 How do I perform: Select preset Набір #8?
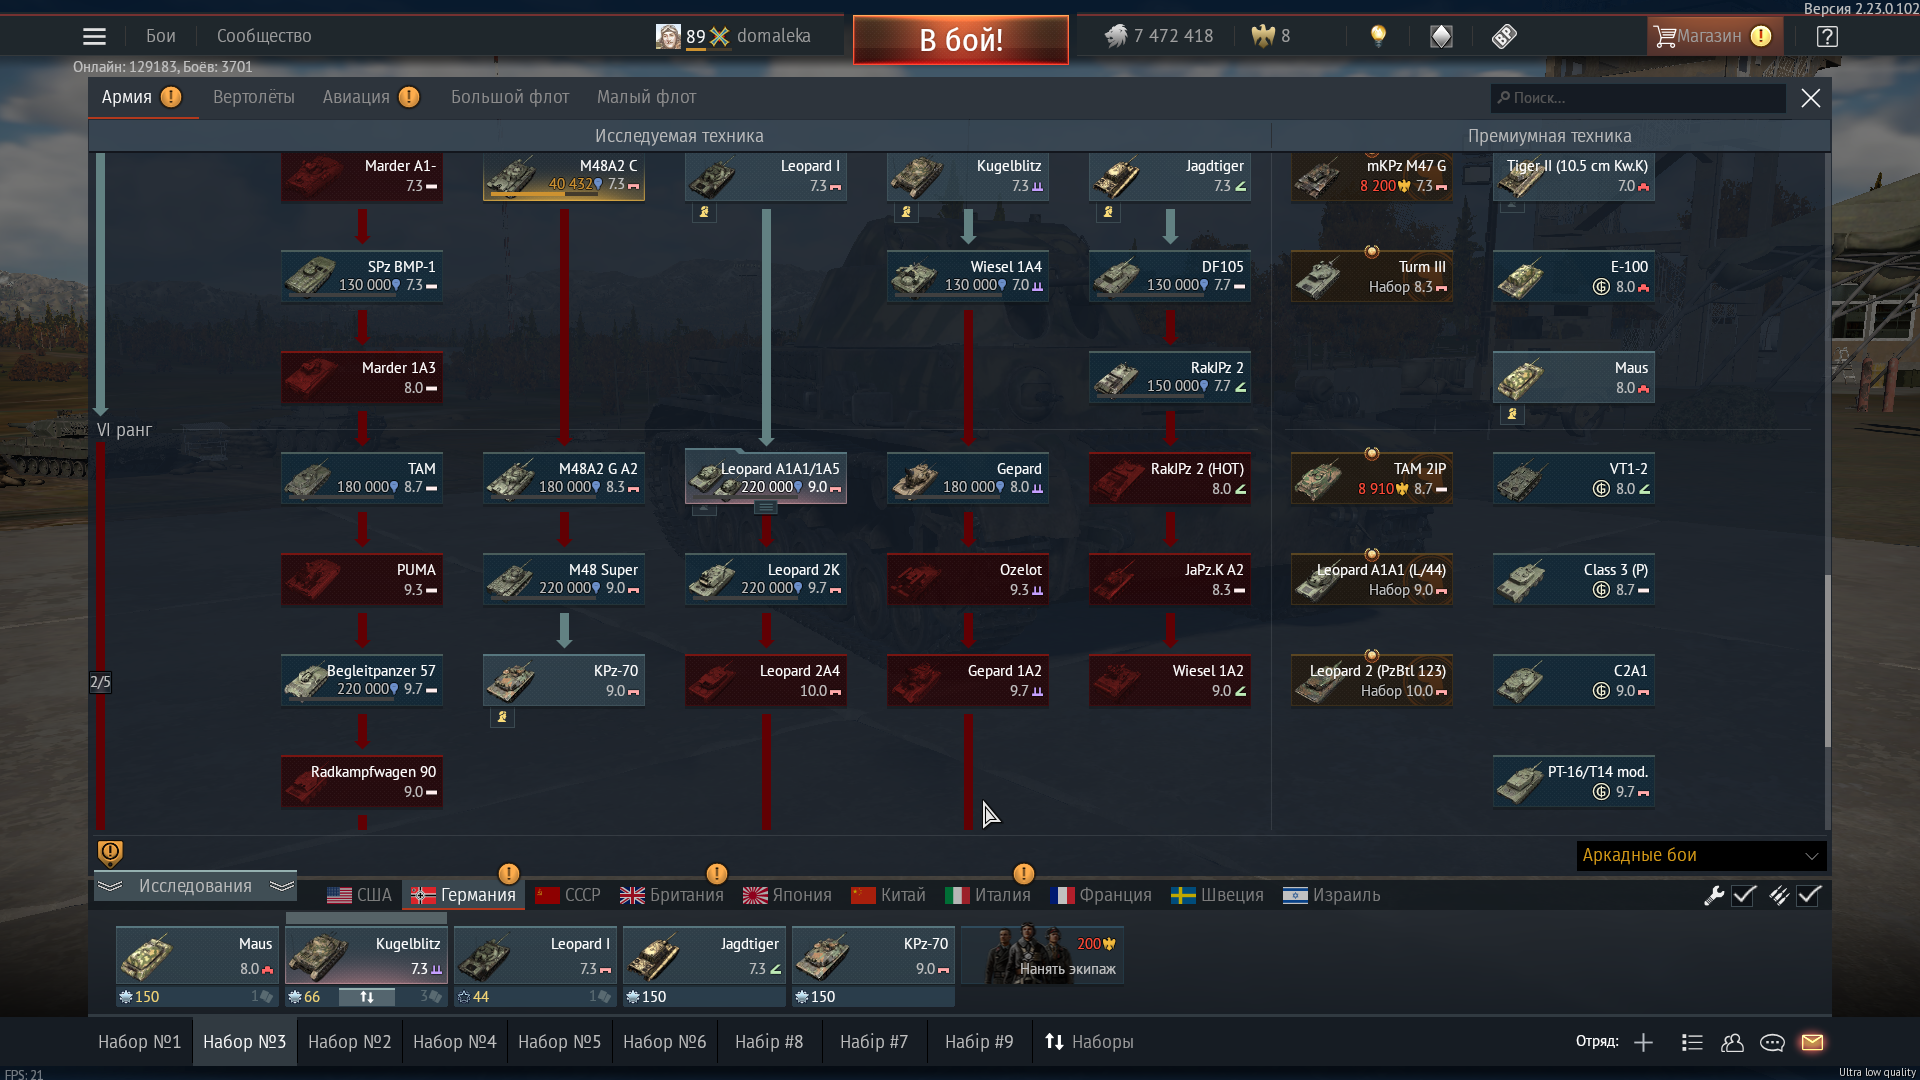pos(769,1042)
